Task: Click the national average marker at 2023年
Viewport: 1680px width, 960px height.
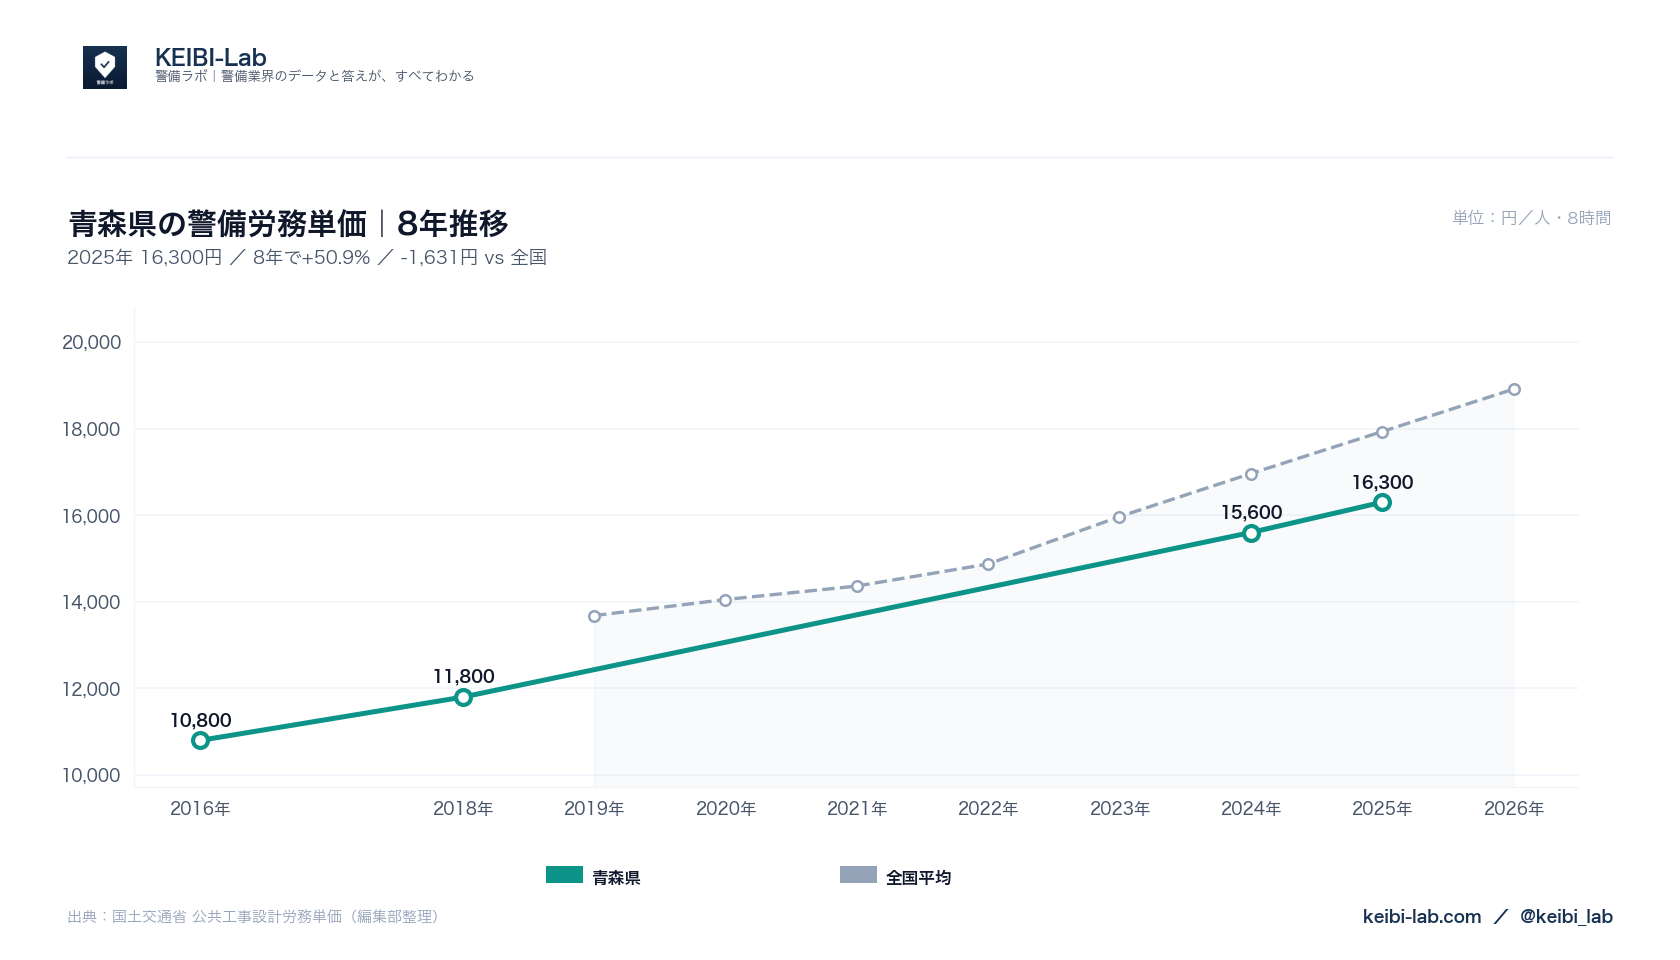Action: click(x=1119, y=517)
